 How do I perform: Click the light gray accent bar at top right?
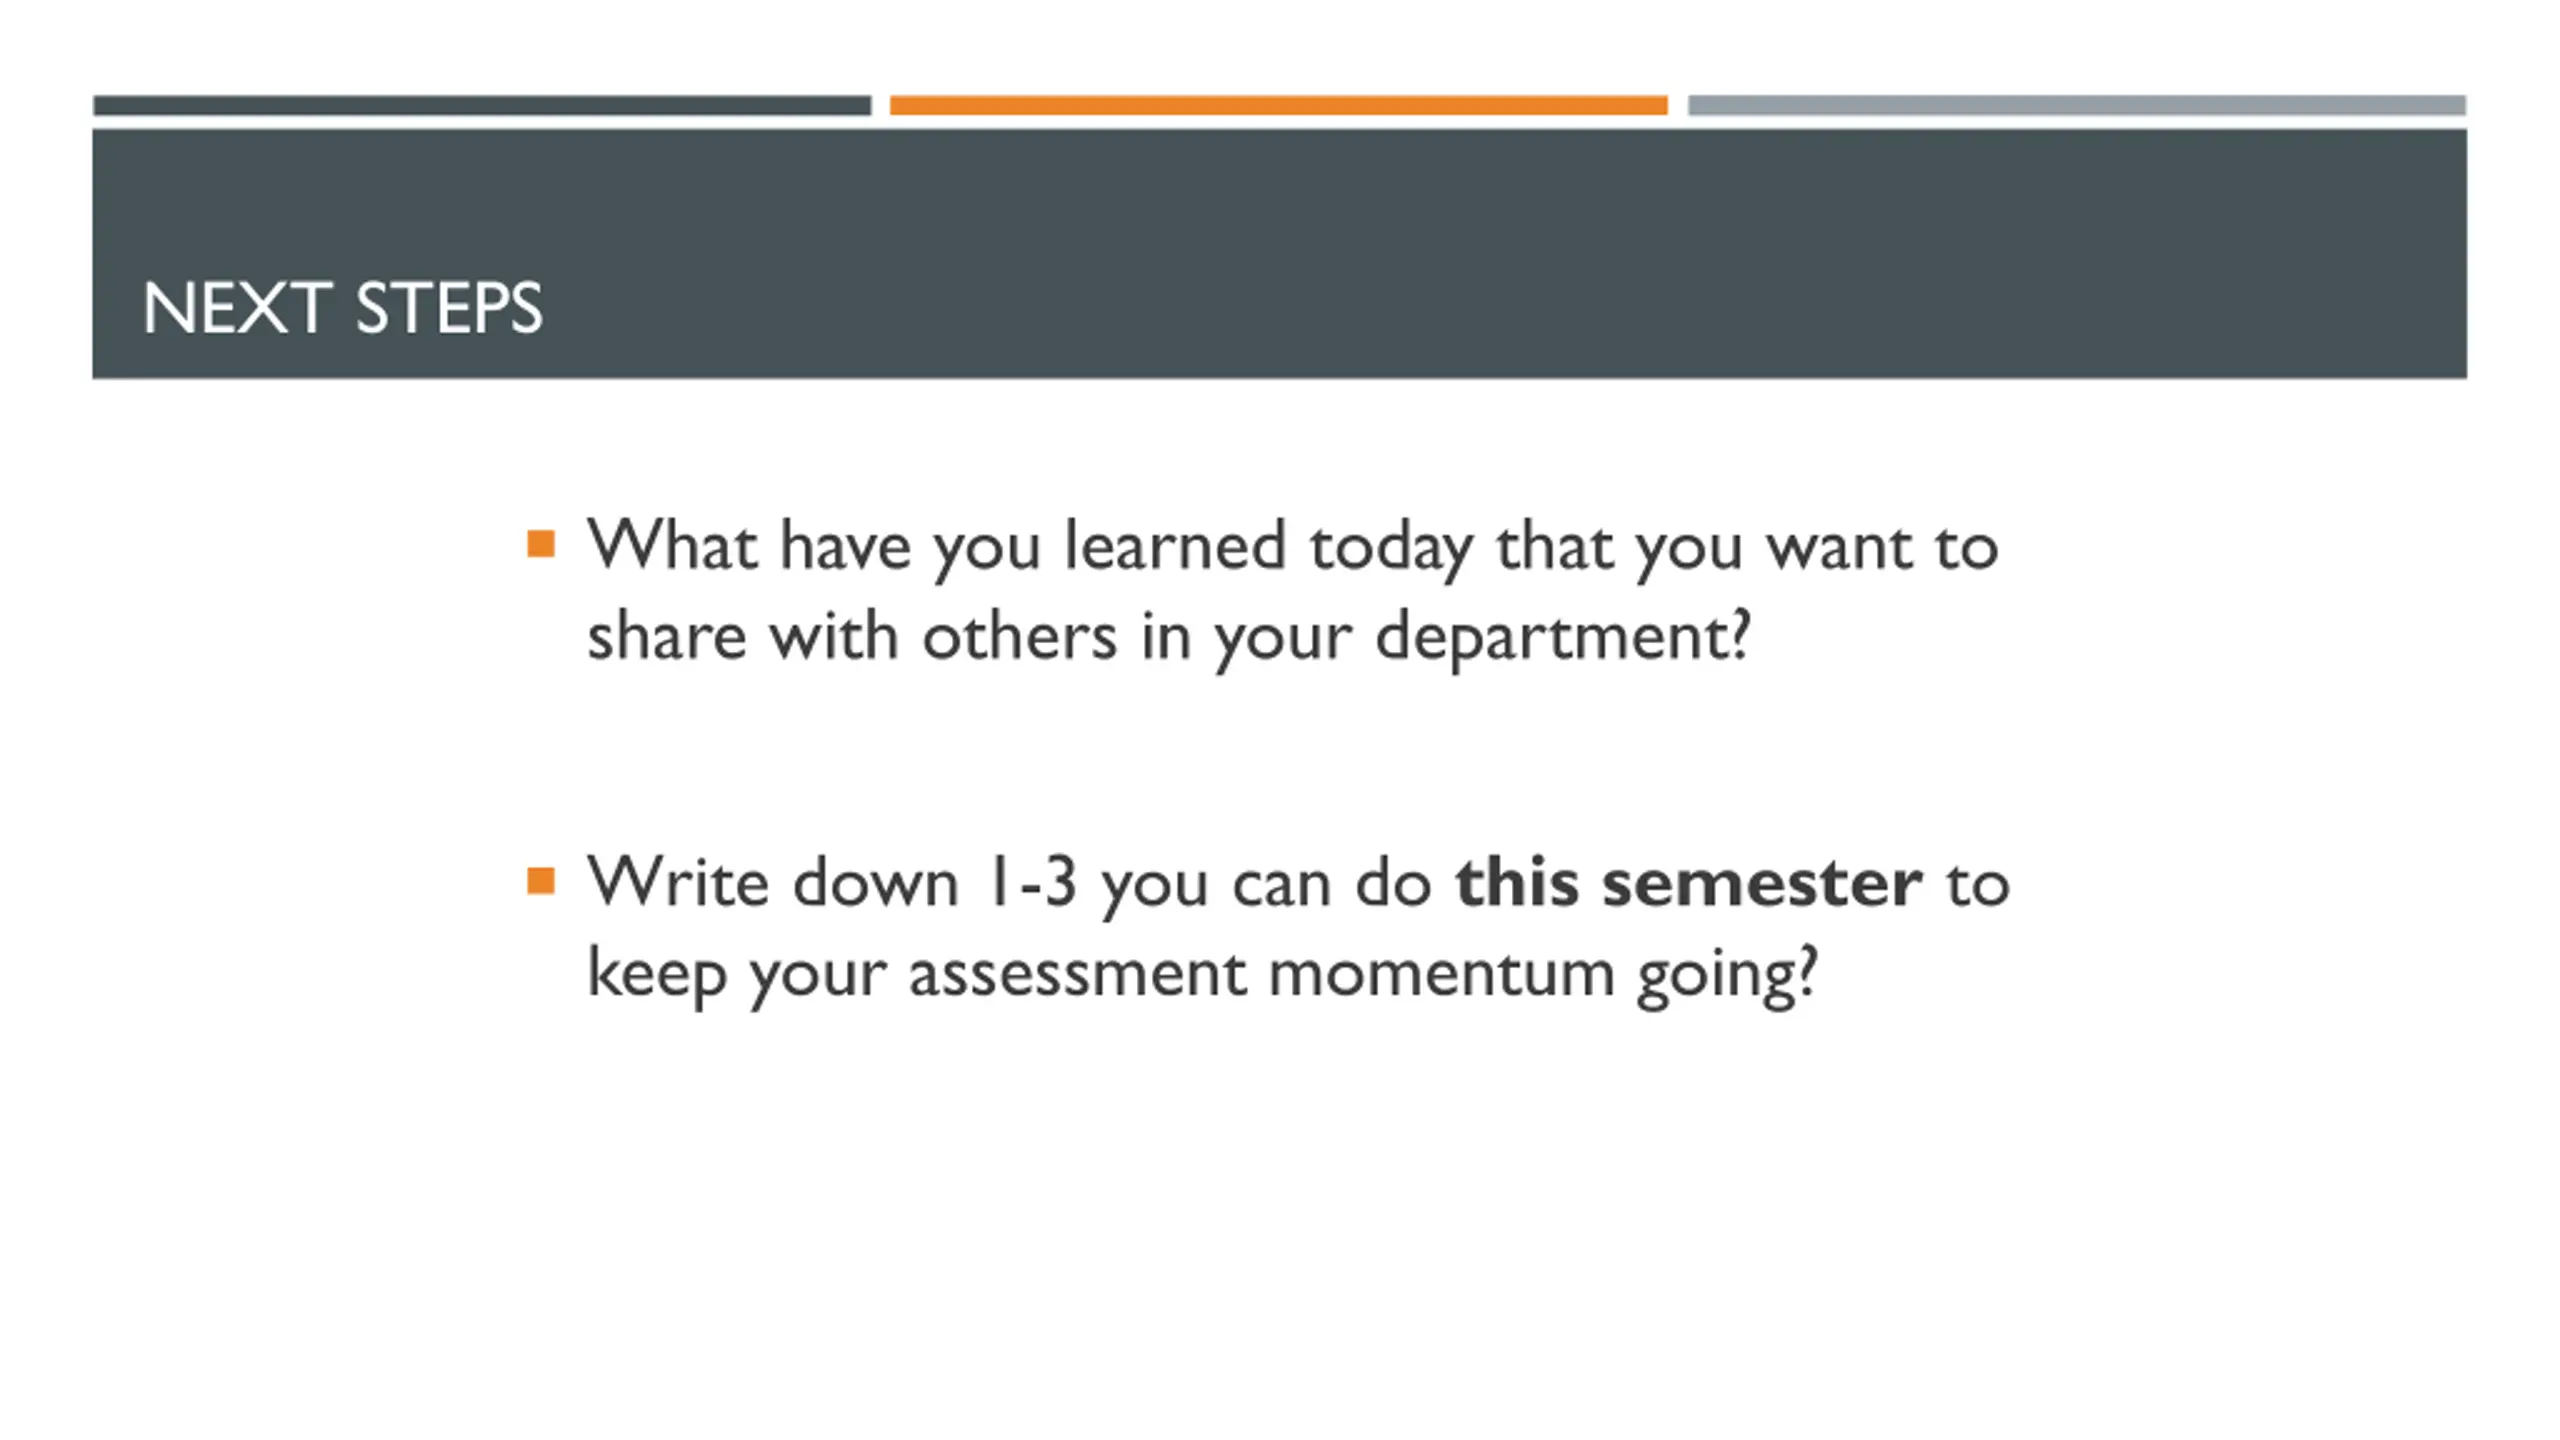(x=2077, y=105)
